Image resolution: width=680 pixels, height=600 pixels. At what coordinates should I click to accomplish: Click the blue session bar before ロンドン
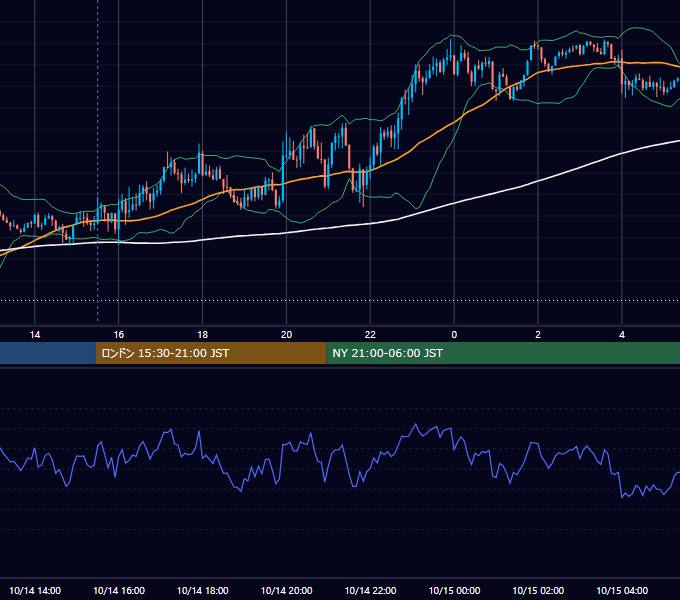click(x=48, y=353)
